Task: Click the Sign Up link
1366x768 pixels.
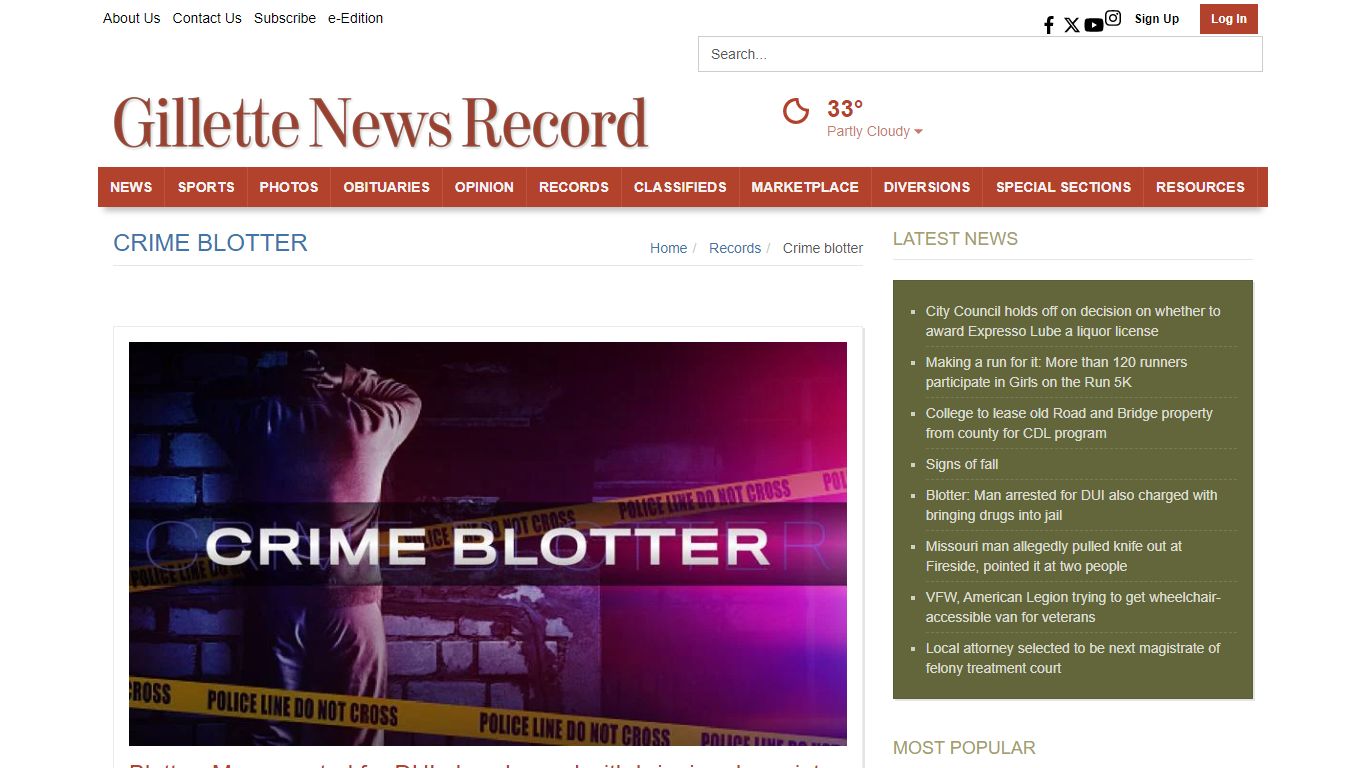Action: [1157, 19]
